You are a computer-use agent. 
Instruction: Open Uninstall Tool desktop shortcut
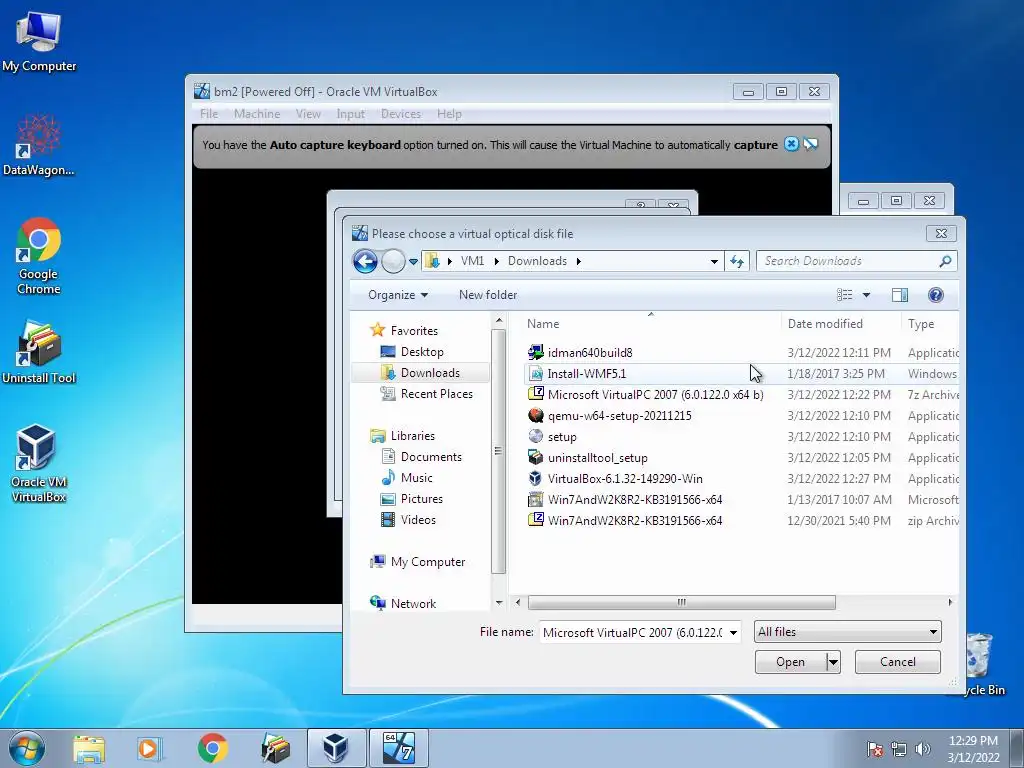click(39, 353)
